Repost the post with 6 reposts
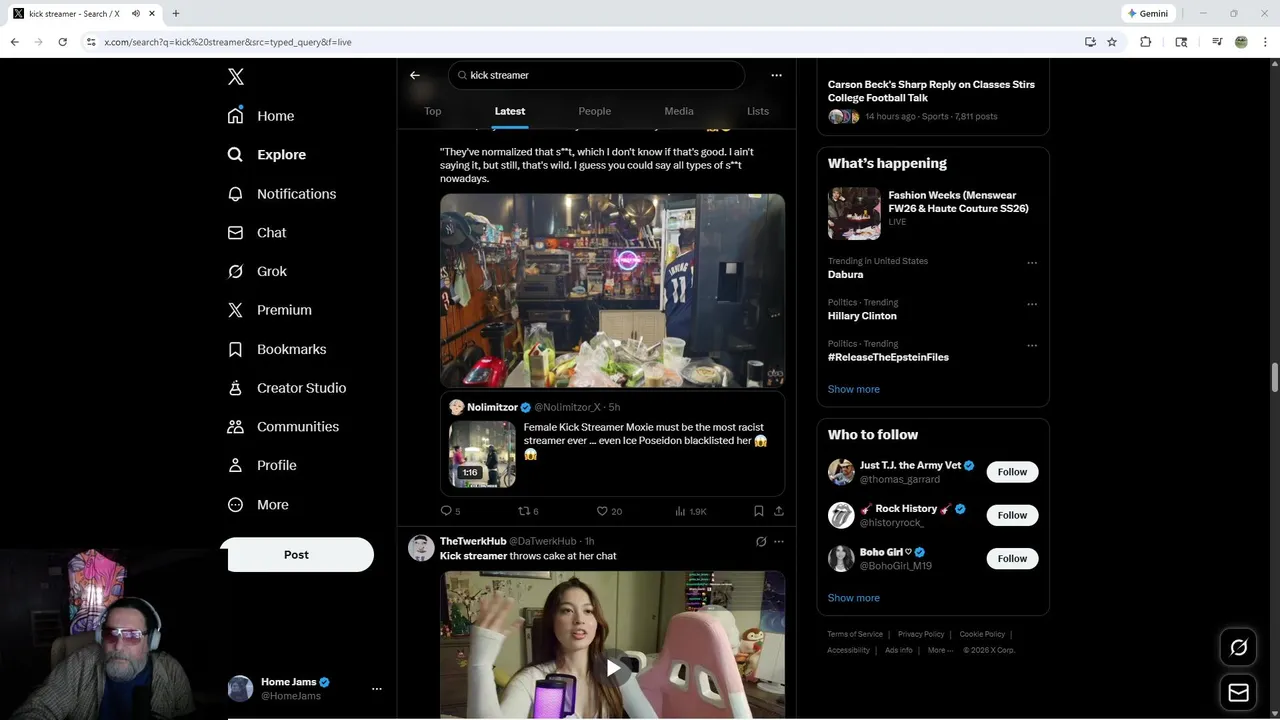This screenshot has height=720, width=1280. [x=528, y=511]
